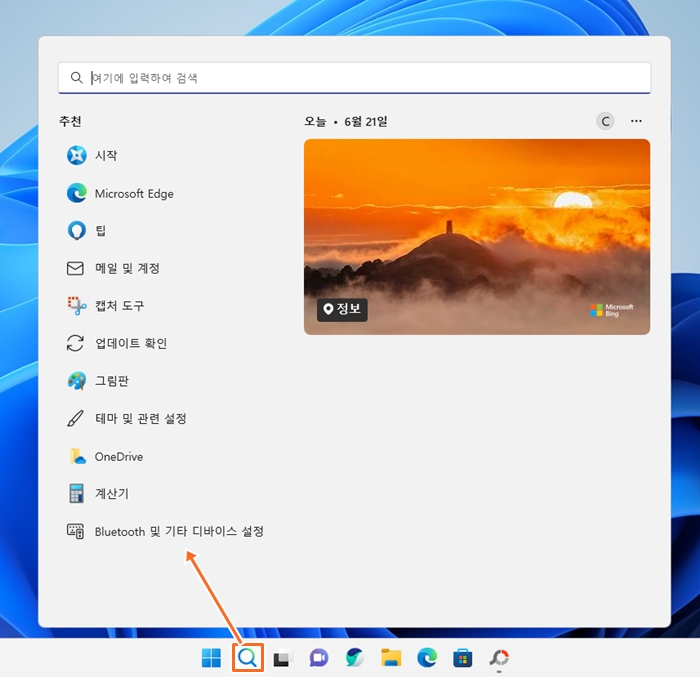700x677 pixels.
Task: Click the 추천 section heading
Action: (70, 121)
